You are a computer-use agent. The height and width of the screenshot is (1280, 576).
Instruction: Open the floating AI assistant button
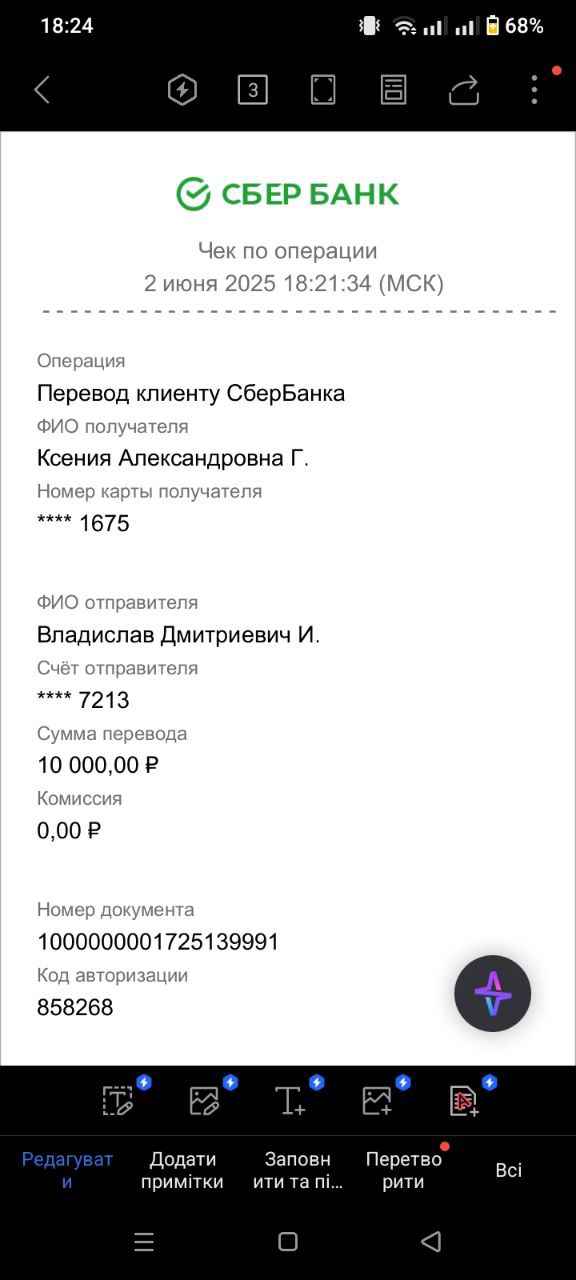(x=493, y=993)
